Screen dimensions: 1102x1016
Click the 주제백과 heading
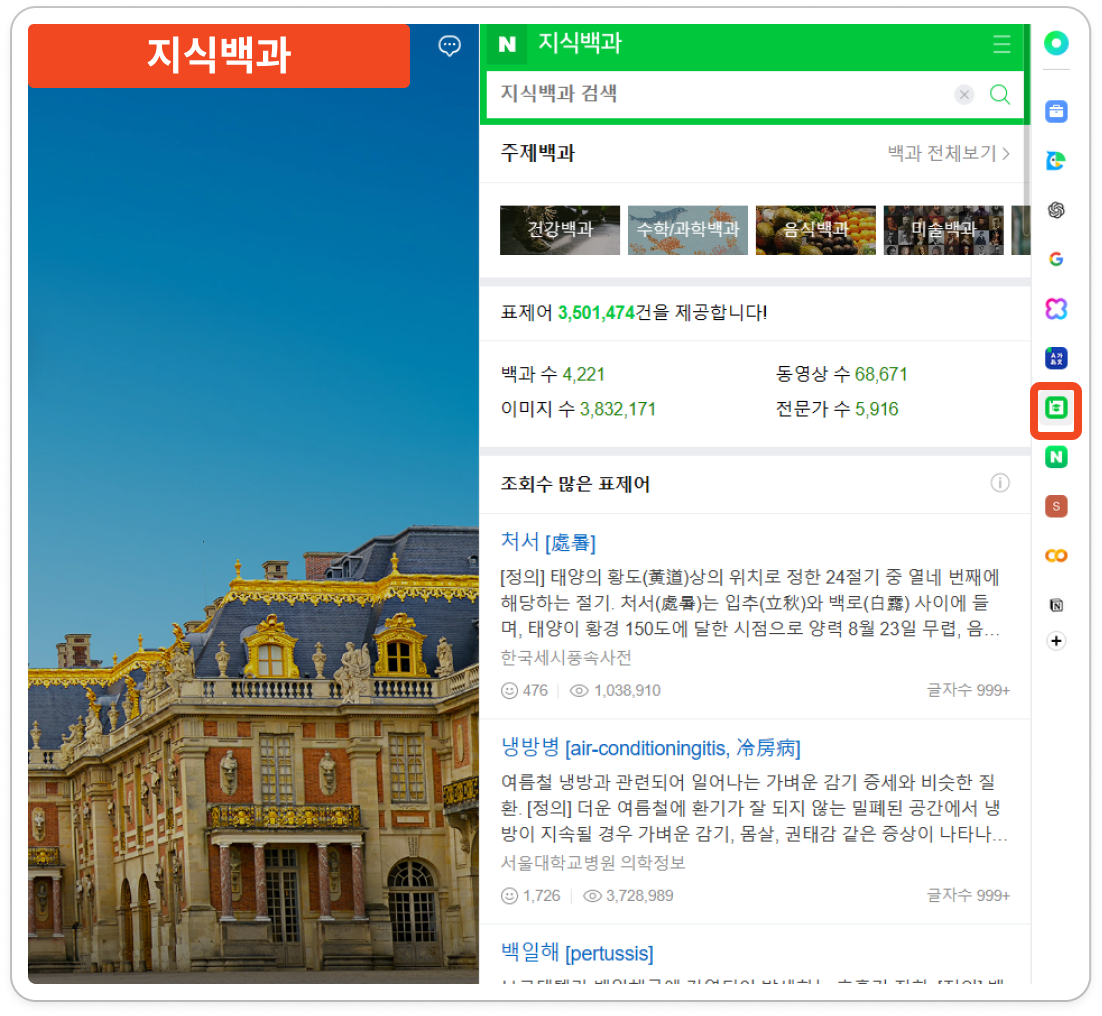[538, 152]
